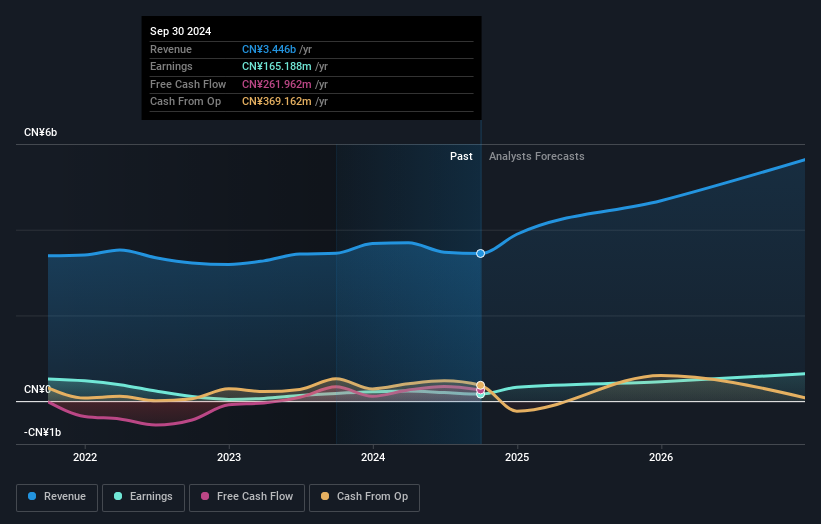
Task: Click the 2025 x-axis label
Action: pyautogui.click(x=517, y=457)
